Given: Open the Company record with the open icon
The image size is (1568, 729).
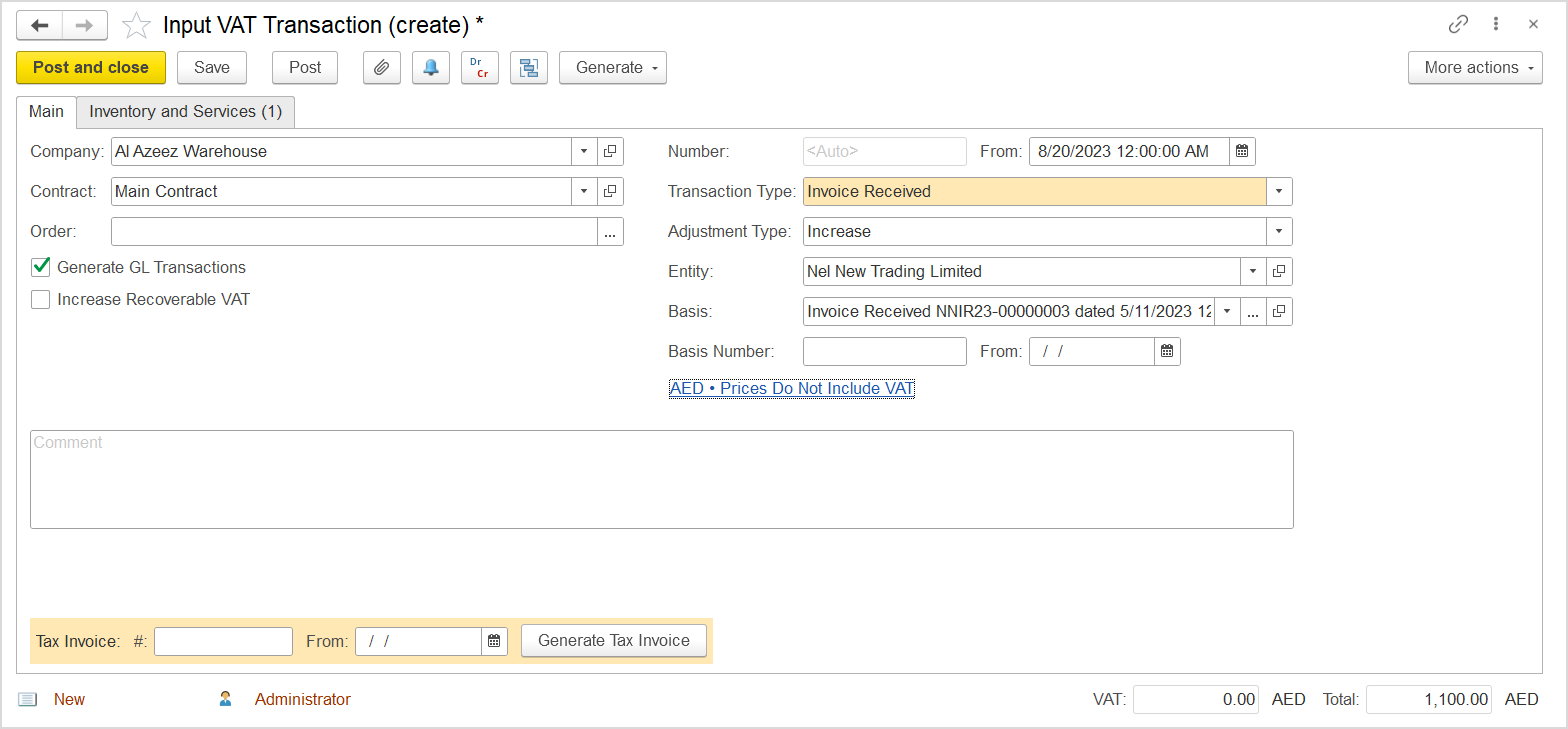Looking at the screenshot, I should (610, 152).
